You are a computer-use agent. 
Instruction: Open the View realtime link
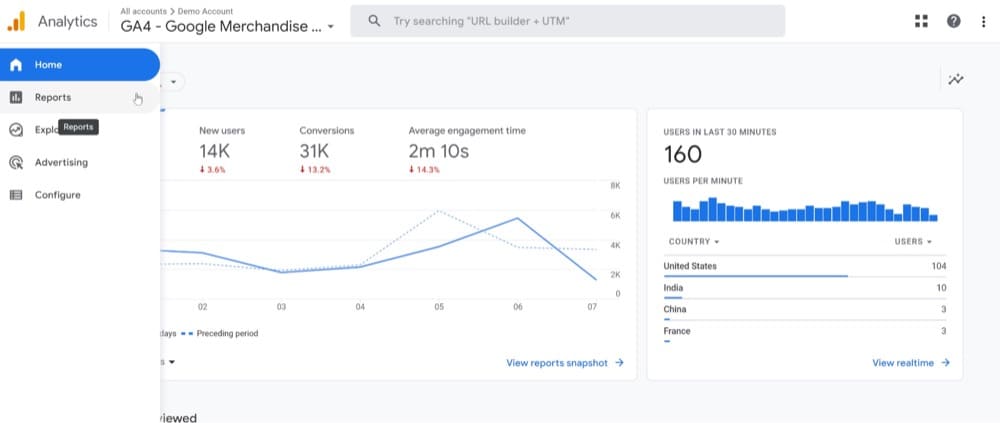pos(911,363)
